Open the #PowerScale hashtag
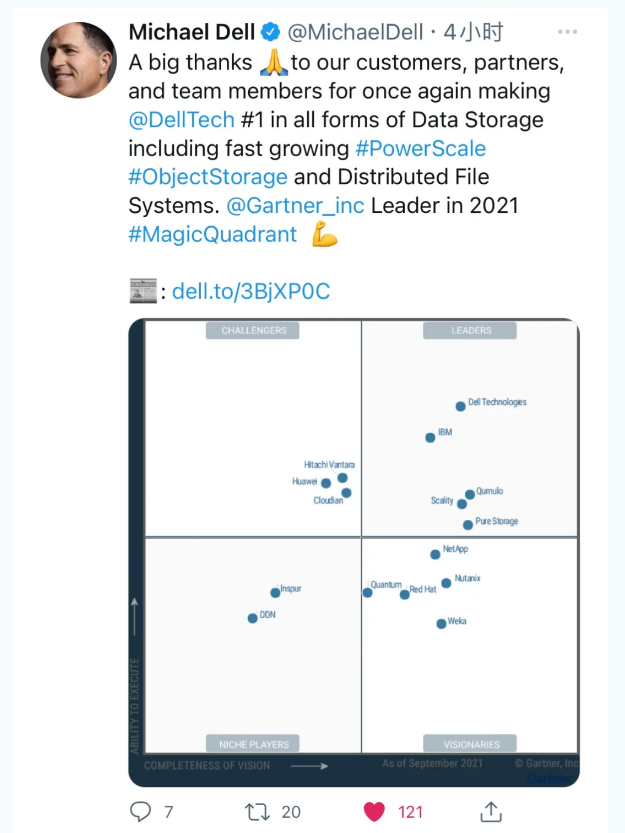Viewport: 625px width, 833px height. [420, 149]
